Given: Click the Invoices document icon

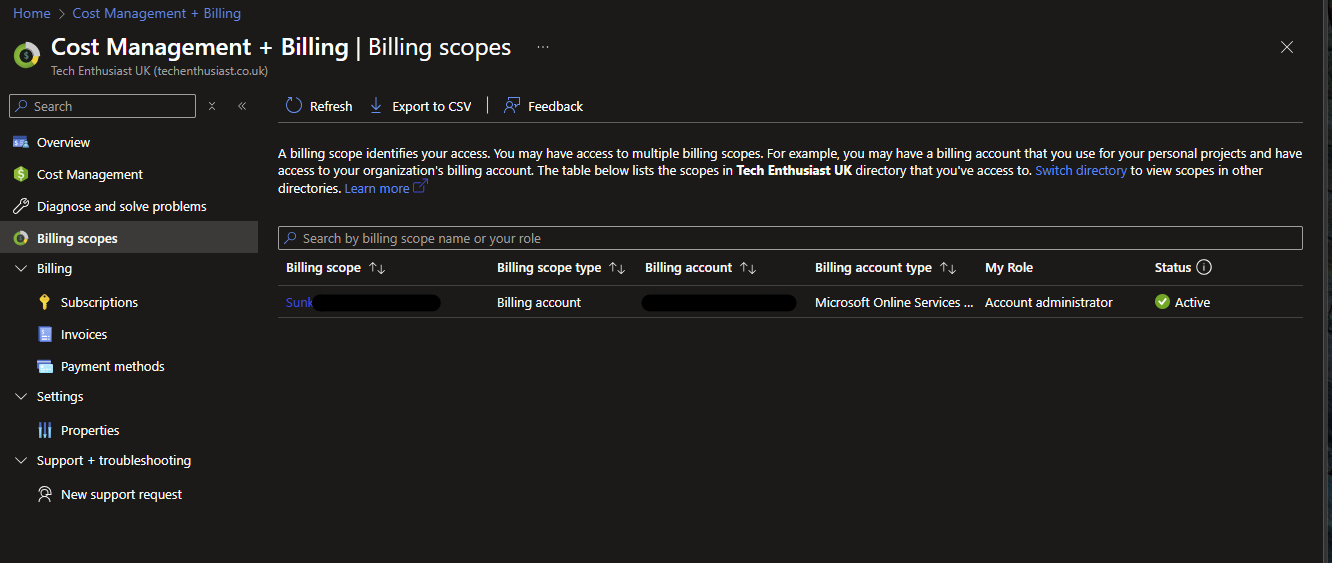Looking at the screenshot, I should [x=44, y=334].
